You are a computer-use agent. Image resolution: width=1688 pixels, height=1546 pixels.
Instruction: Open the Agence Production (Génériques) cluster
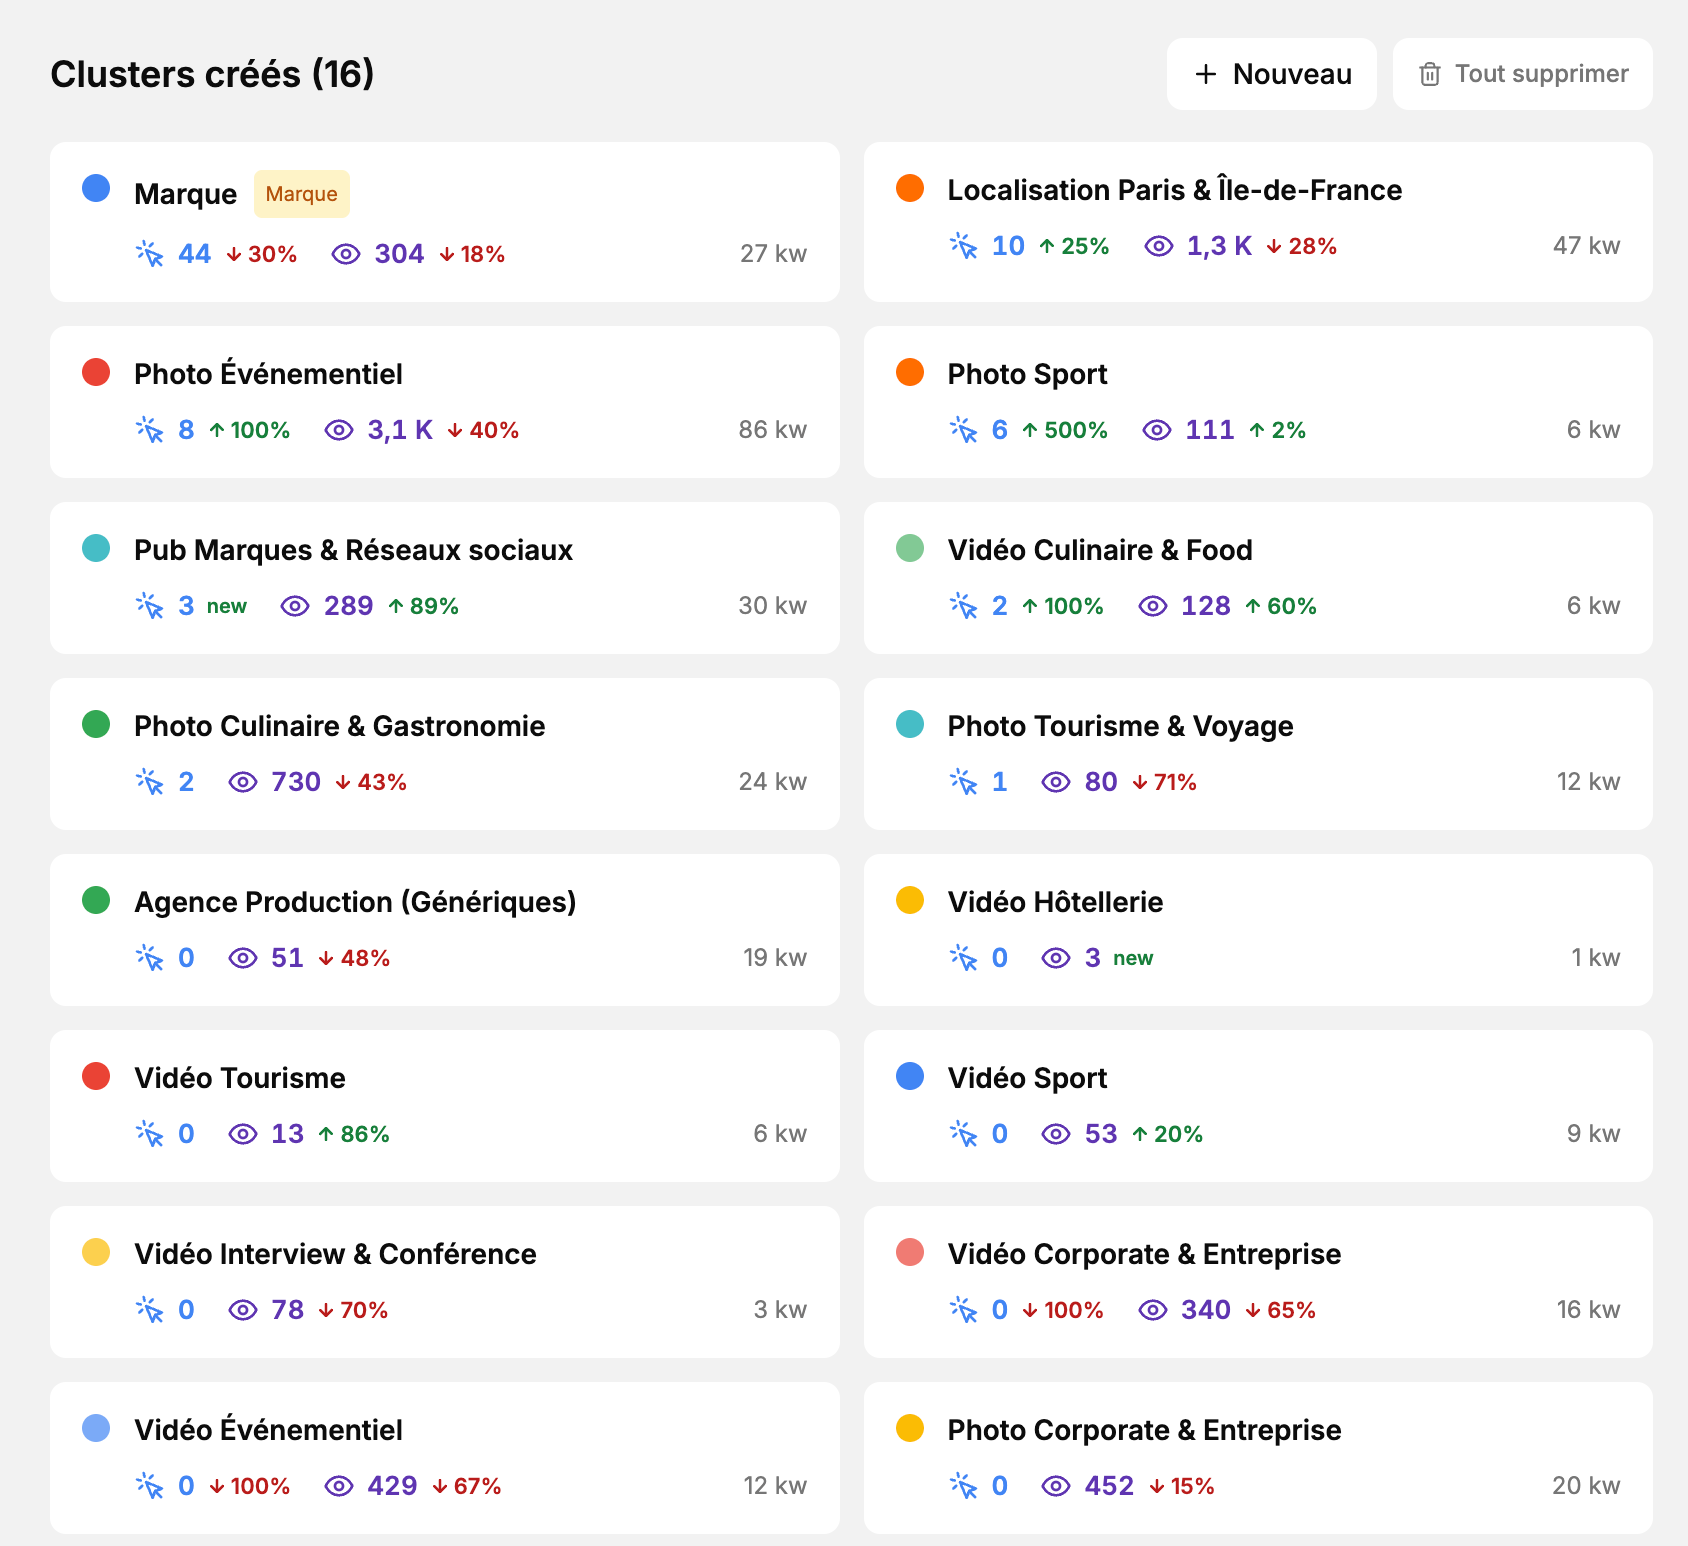point(355,902)
